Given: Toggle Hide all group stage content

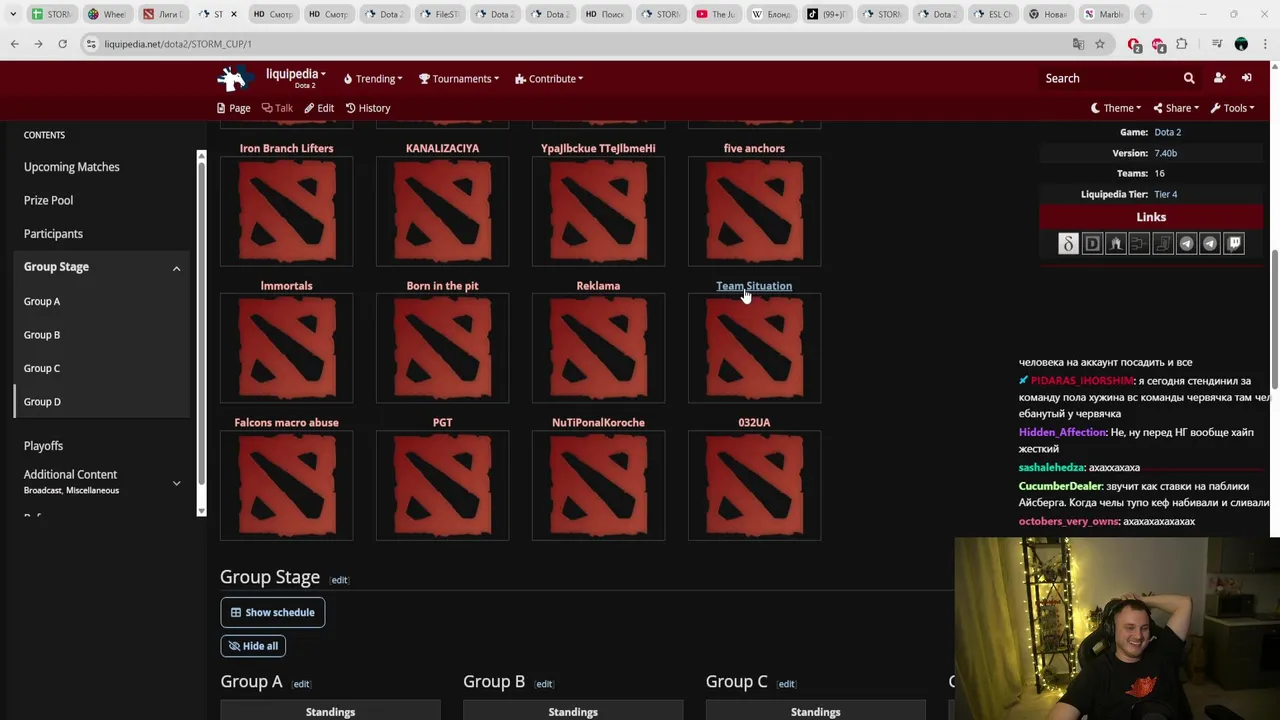Looking at the screenshot, I should point(253,646).
